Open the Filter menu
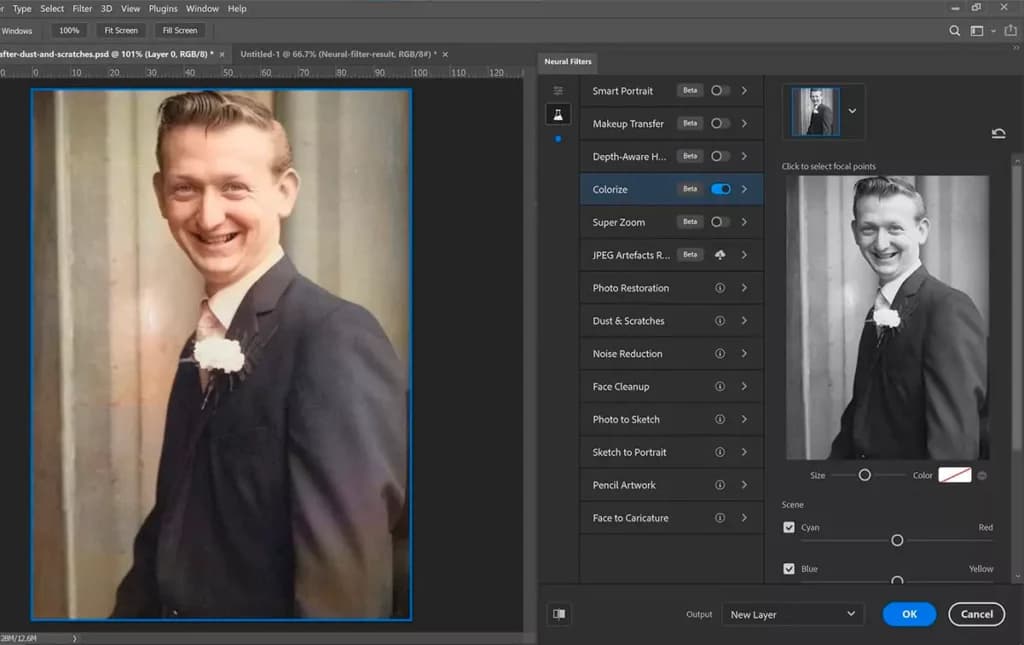The width and height of the screenshot is (1024, 645). pyautogui.click(x=82, y=8)
